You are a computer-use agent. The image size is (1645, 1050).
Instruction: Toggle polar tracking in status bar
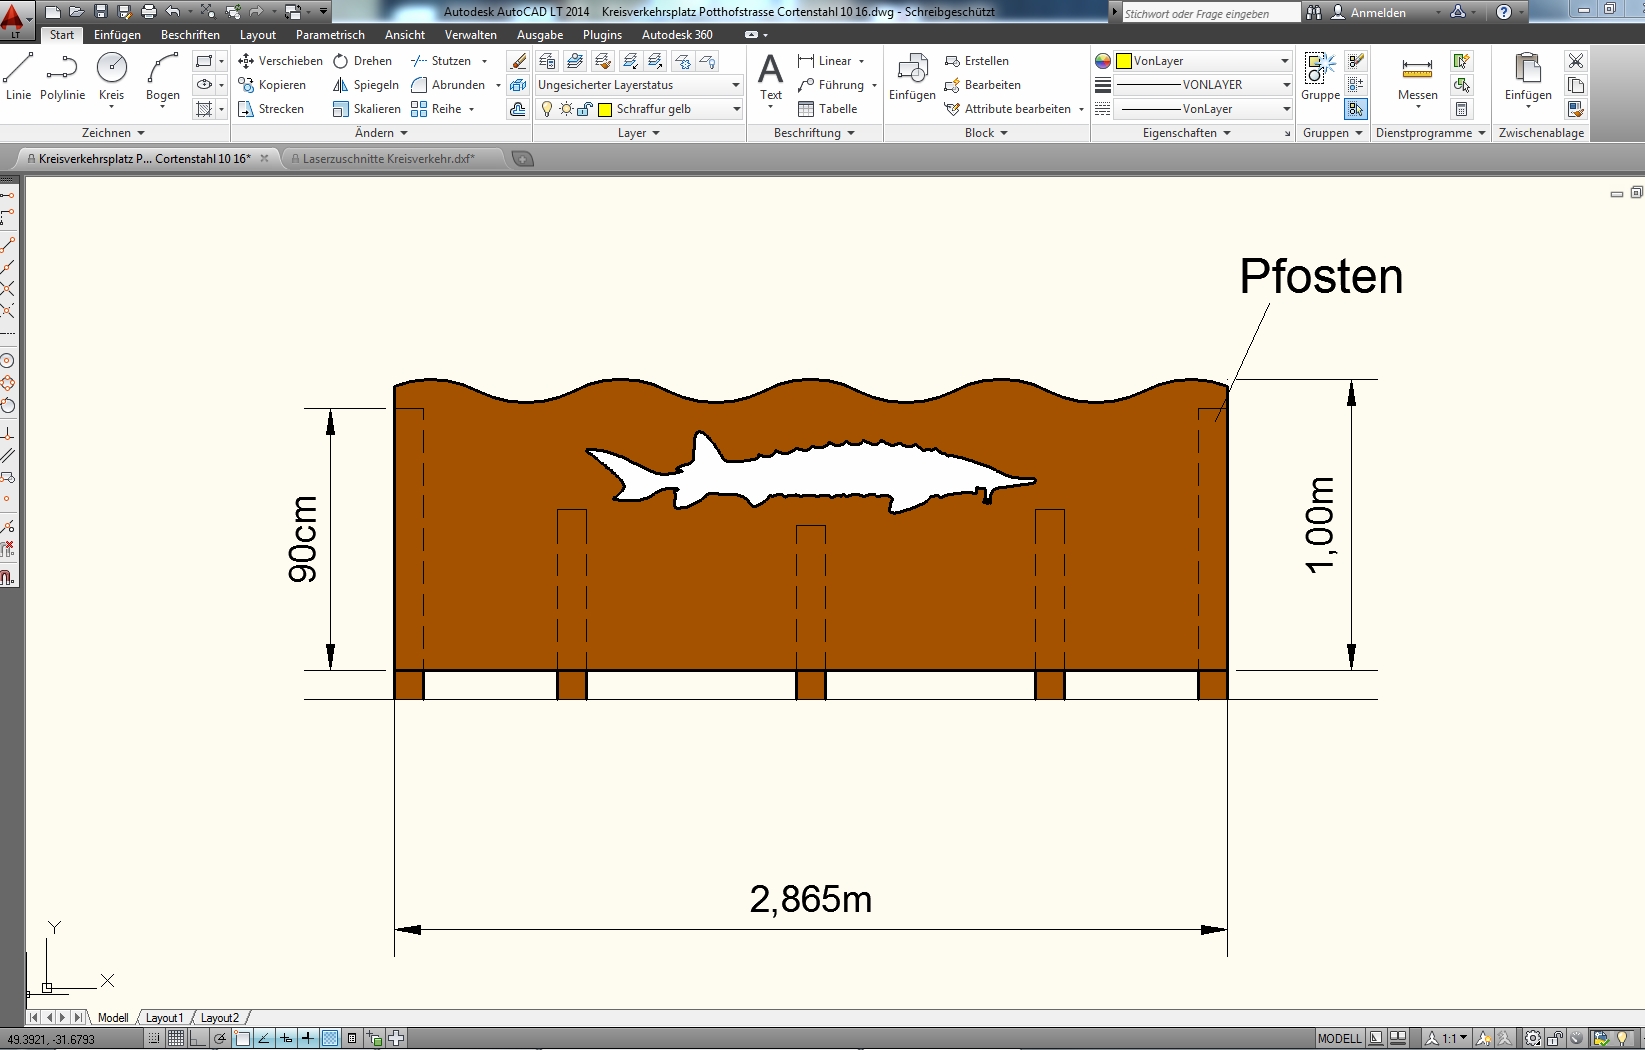[x=220, y=1039]
